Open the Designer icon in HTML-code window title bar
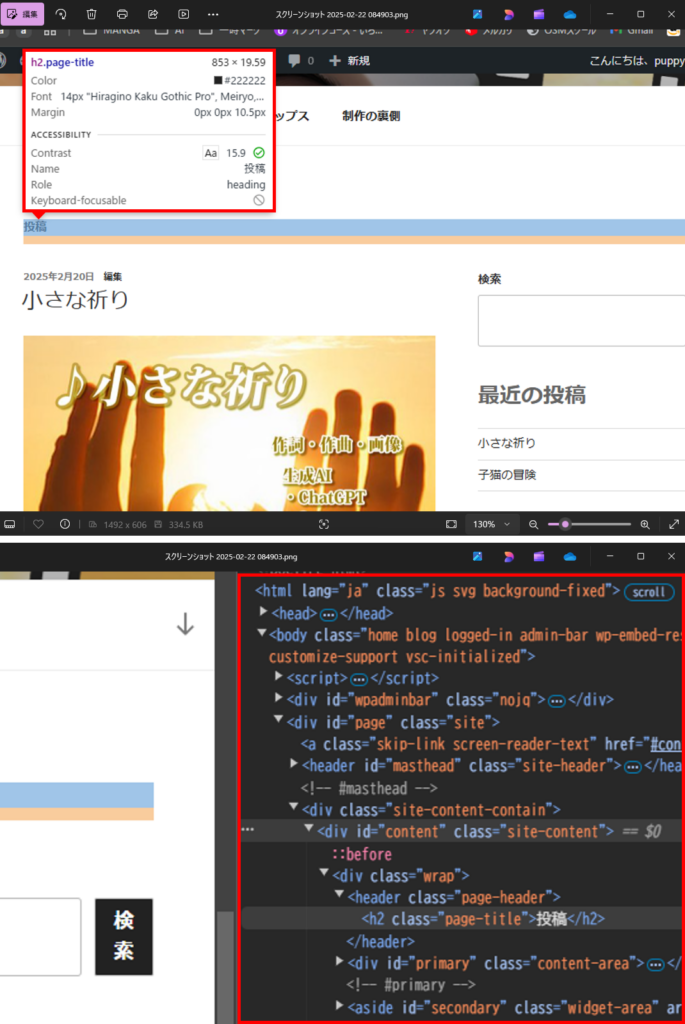The height and width of the screenshot is (1024, 685). 508,556
